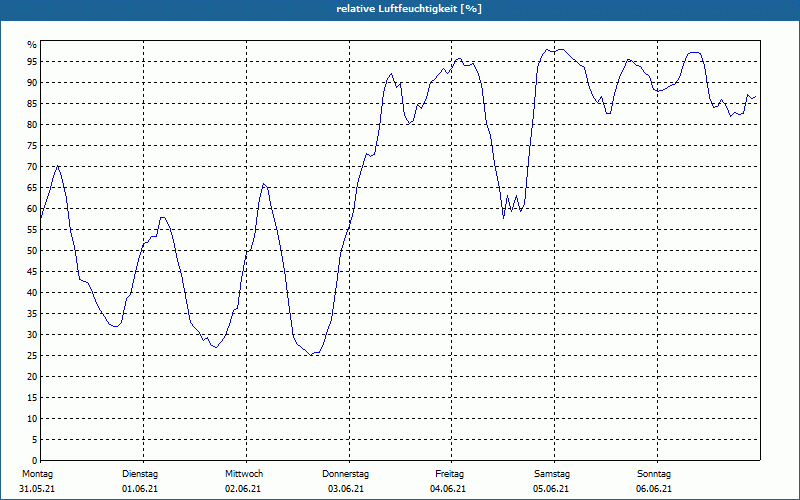Screen dimensions: 800x500
Task: Click the 'Montag' day label
Action: tap(37, 474)
